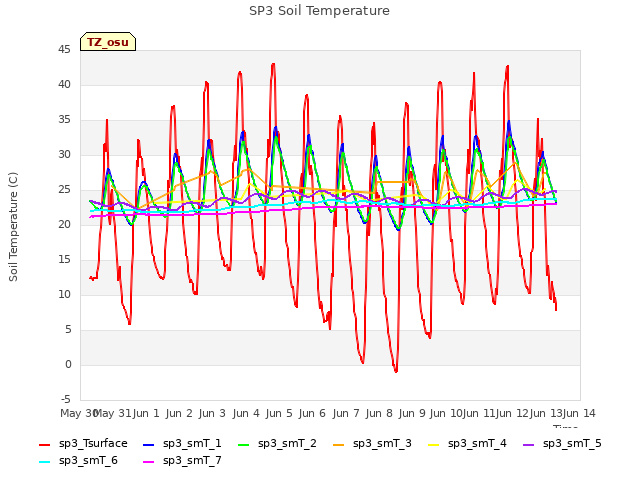Click the Jun 10 x-axis date label
Screen dimensions: 640x480
[x=446, y=413]
